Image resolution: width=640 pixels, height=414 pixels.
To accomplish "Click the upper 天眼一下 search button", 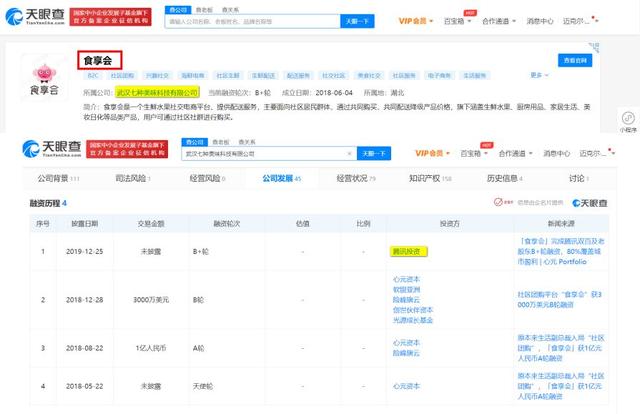I will [357, 21].
